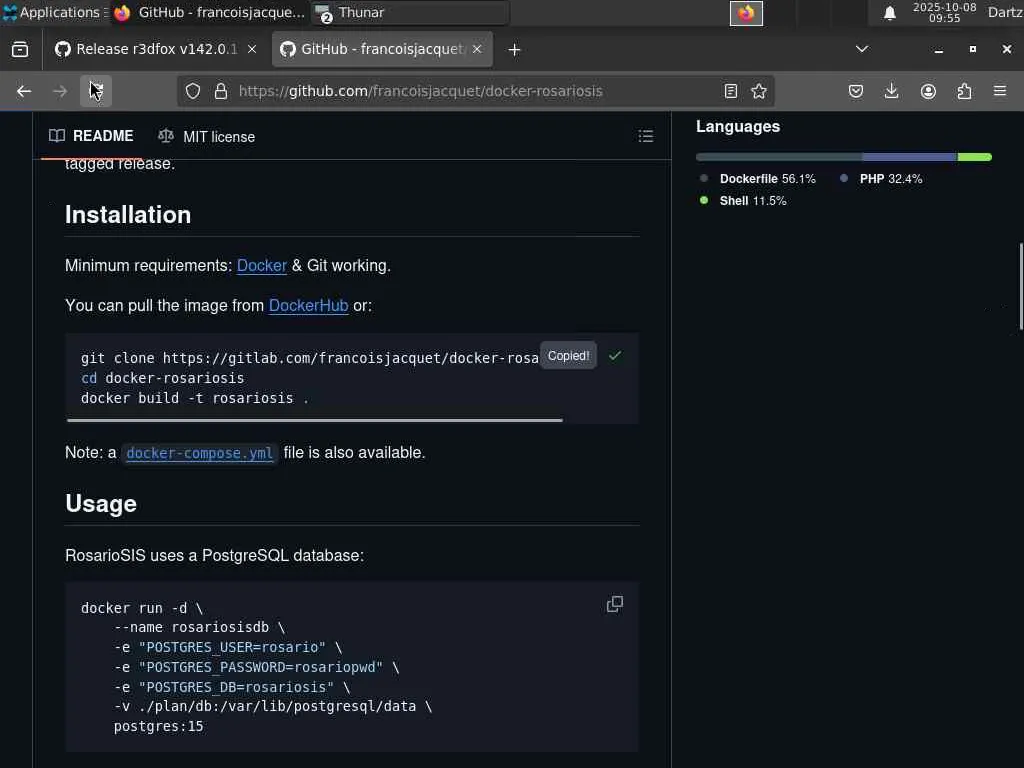The height and width of the screenshot is (768, 1024).
Task: Toggle reader view icon in the address bar
Action: pyautogui.click(x=731, y=91)
